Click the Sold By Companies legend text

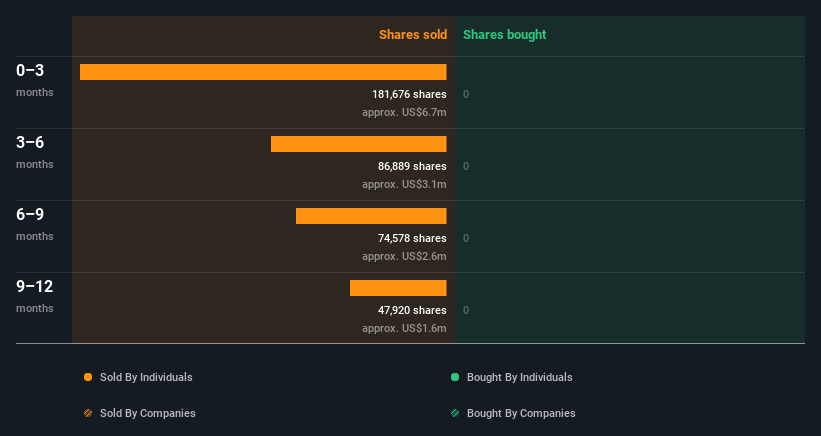point(148,413)
